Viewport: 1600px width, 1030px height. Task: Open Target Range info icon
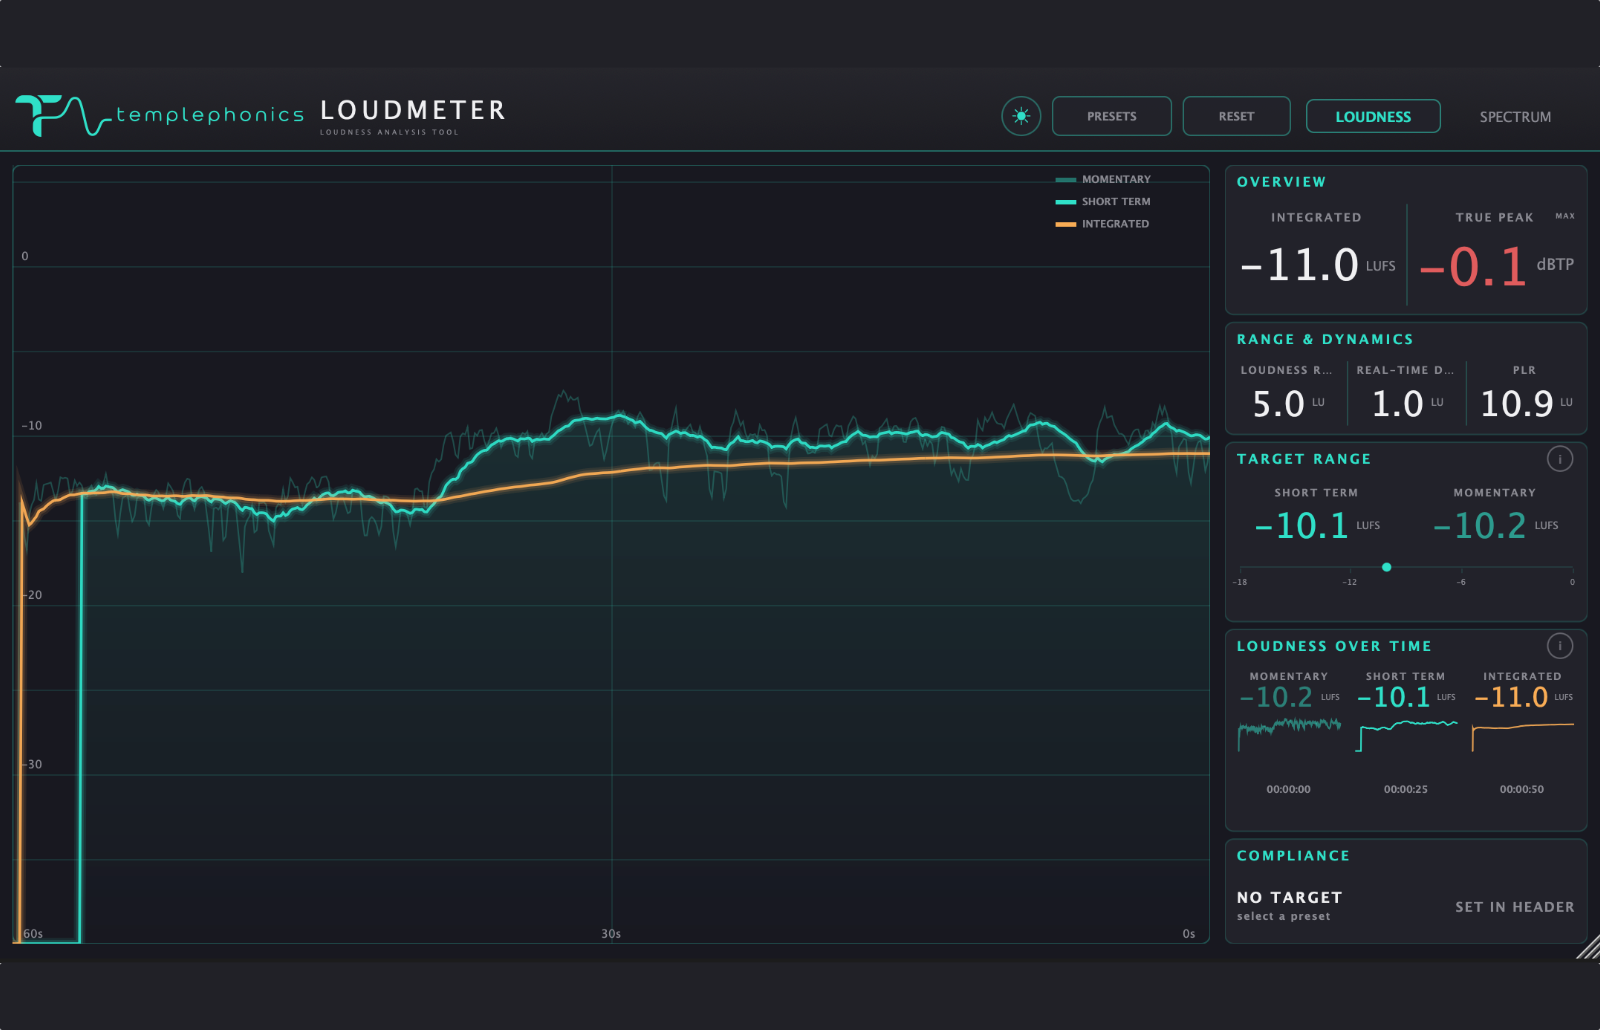[x=1560, y=459]
